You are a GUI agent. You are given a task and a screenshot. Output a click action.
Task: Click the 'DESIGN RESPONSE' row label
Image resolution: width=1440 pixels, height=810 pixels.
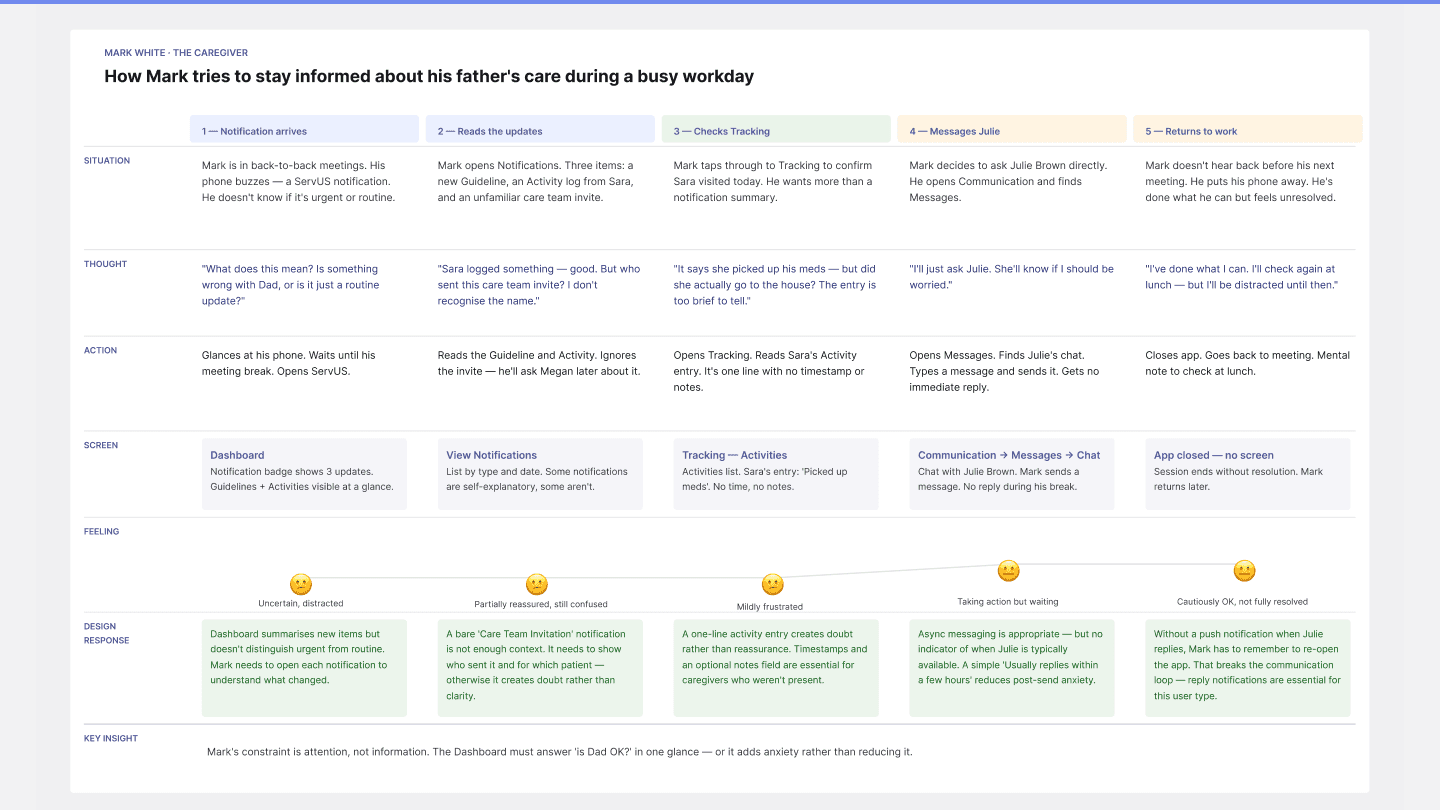tap(107, 633)
